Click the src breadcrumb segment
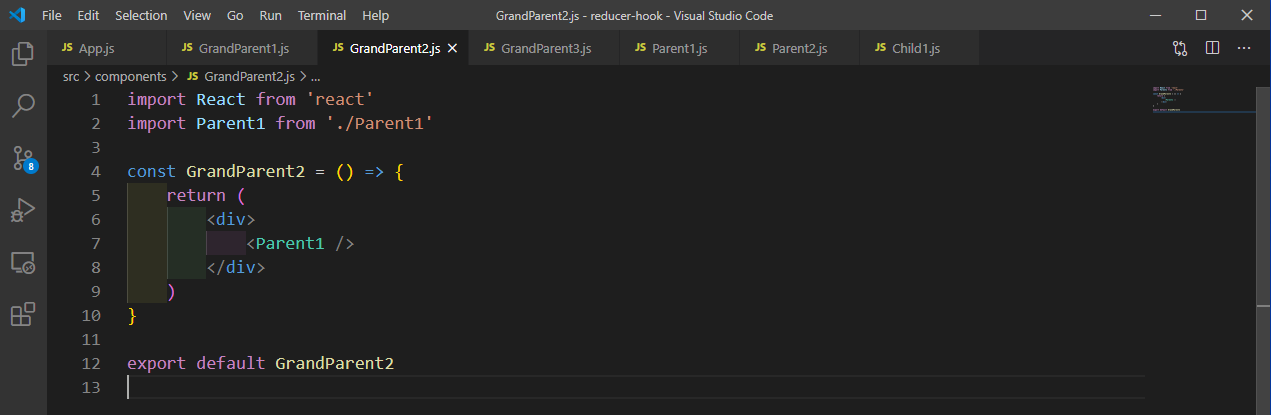Image resolution: width=1271 pixels, height=415 pixels. [x=71, y=76]
